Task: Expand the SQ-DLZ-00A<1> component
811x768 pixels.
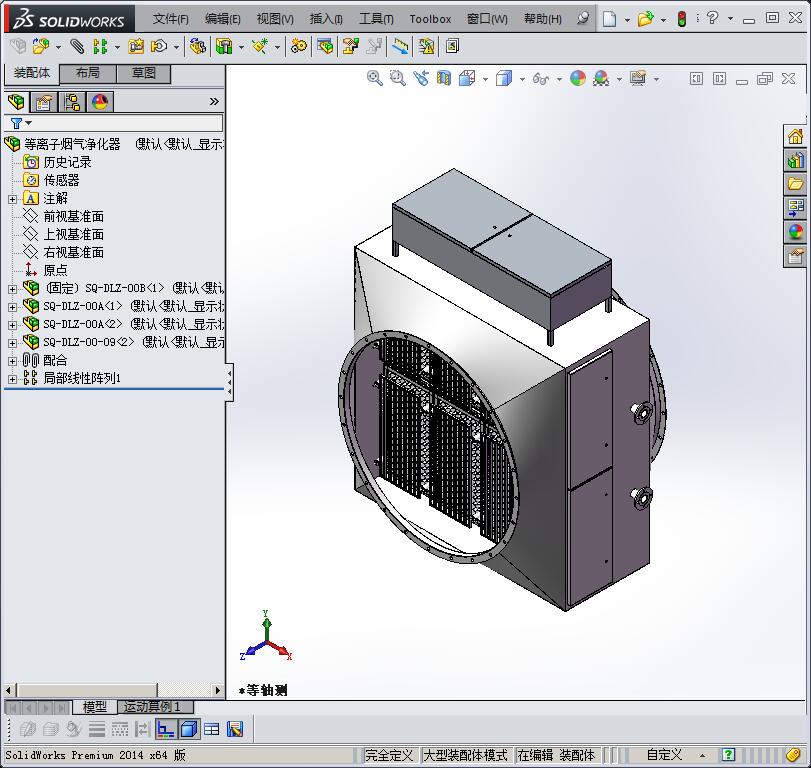Action: (x=12, y=307)
